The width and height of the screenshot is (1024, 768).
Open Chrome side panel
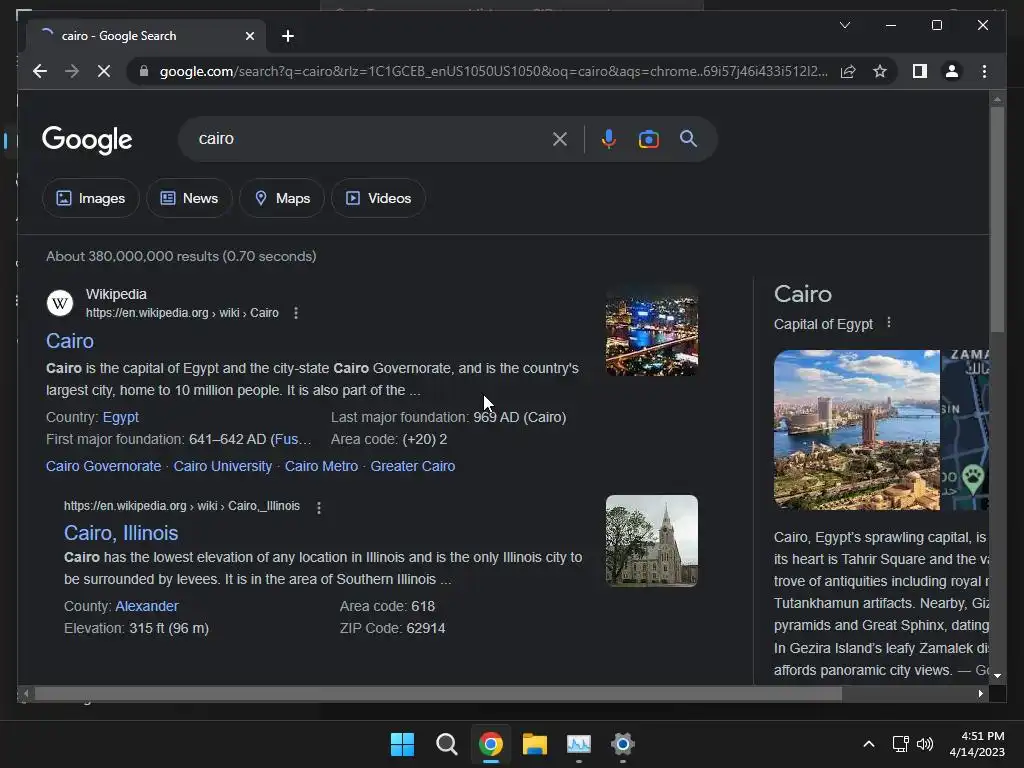[920, 71]
